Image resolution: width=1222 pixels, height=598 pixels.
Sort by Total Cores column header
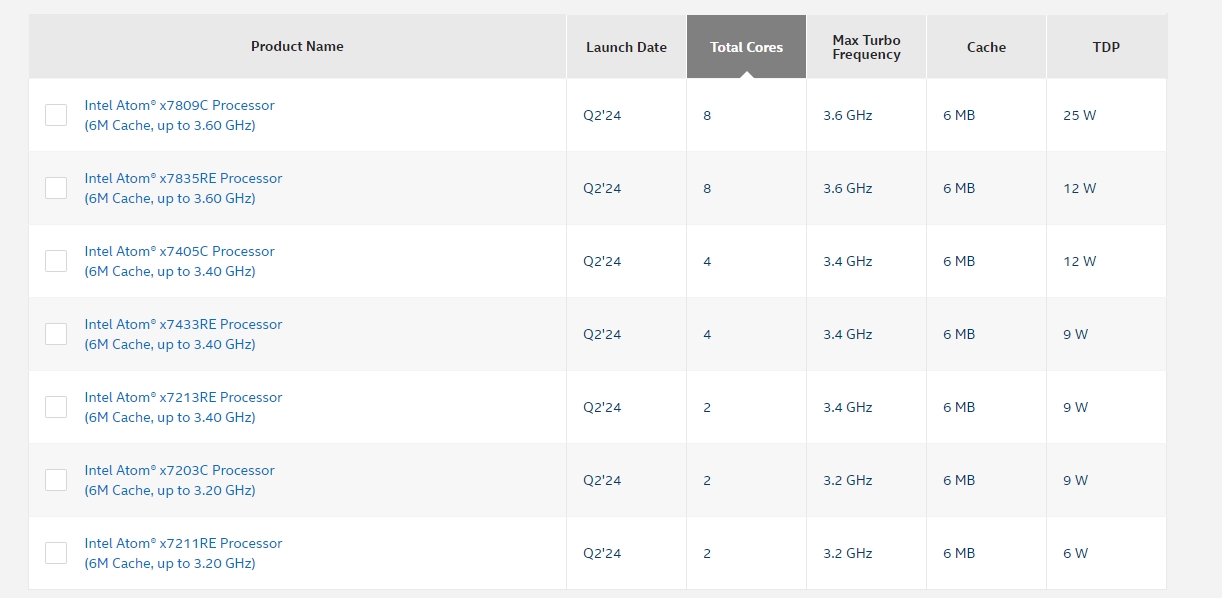coord(746,47)
